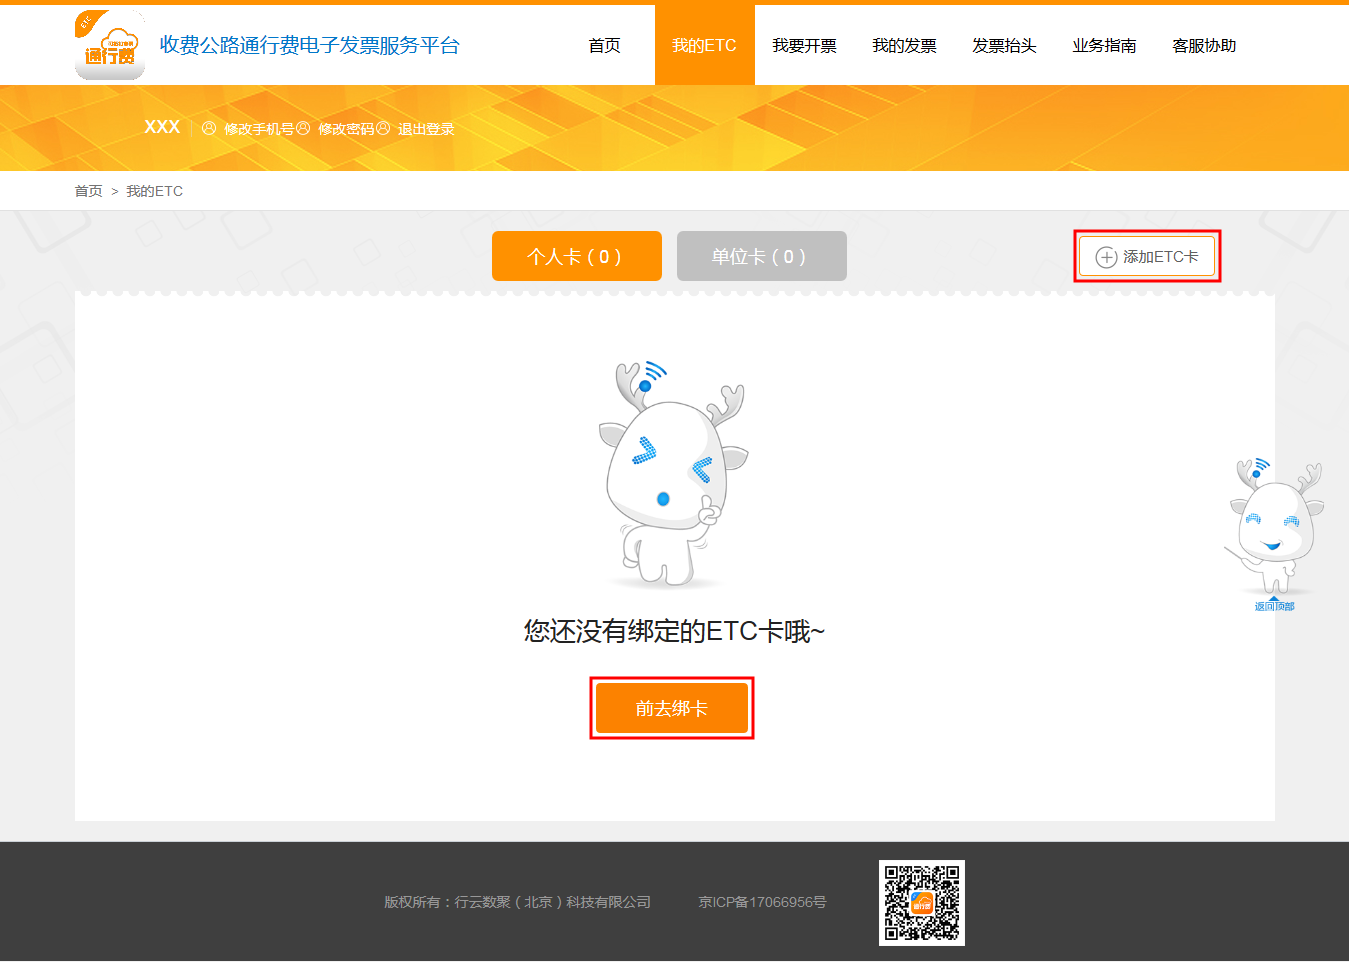Select the 我的ETC navigation tab
This screenshot has height=962, width=1349.
704,45
